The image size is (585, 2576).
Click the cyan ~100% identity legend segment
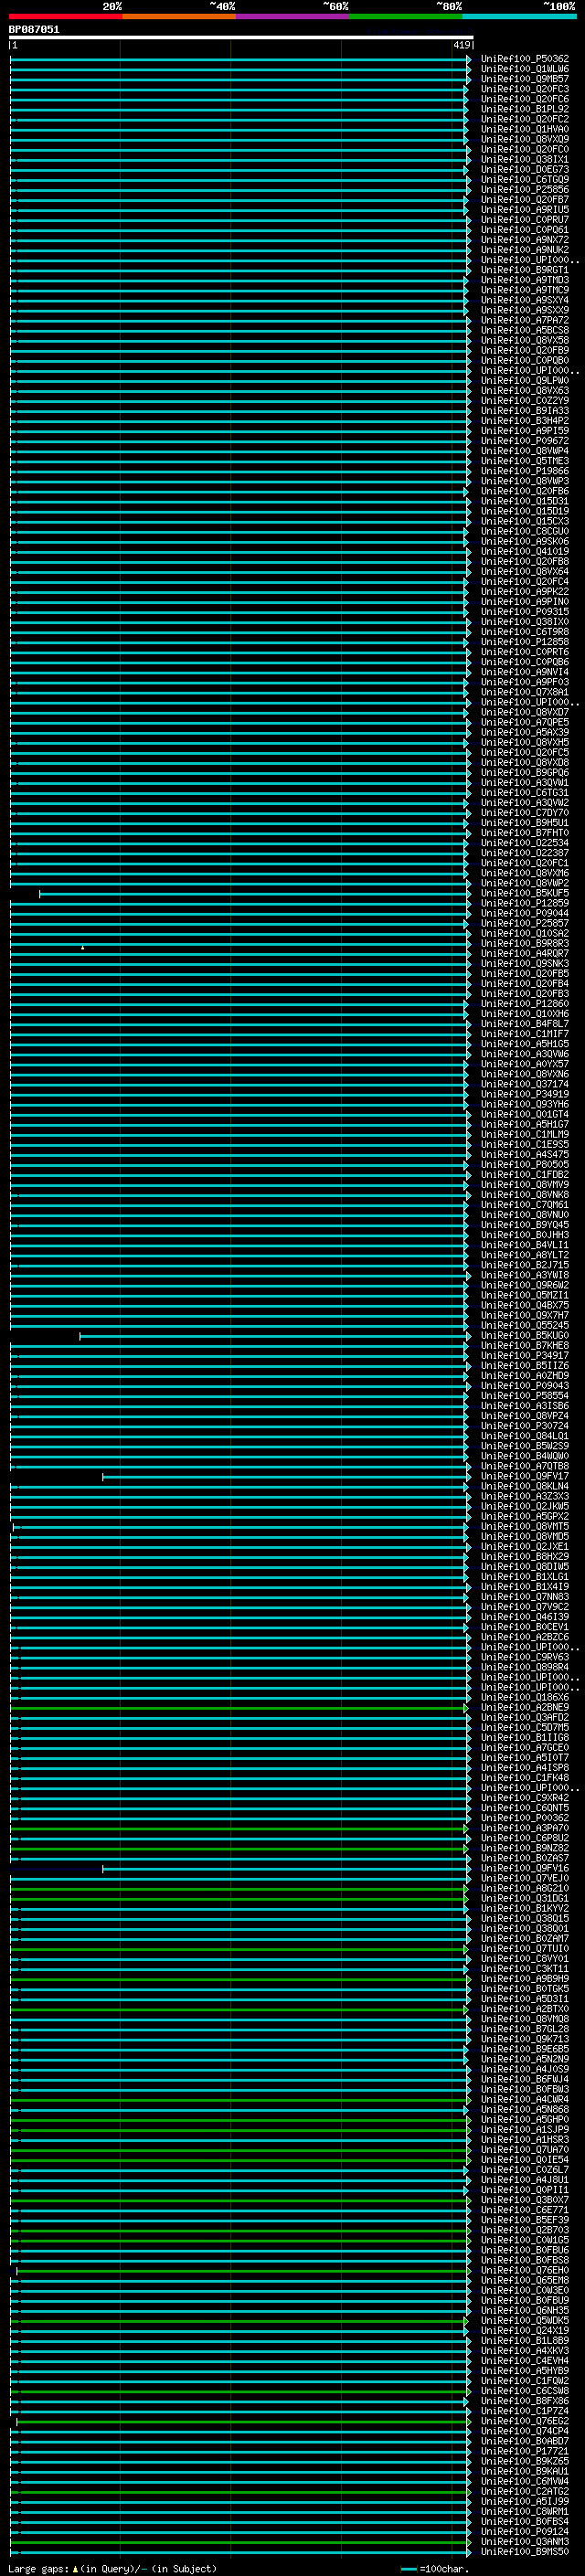(x=518, y=17)
